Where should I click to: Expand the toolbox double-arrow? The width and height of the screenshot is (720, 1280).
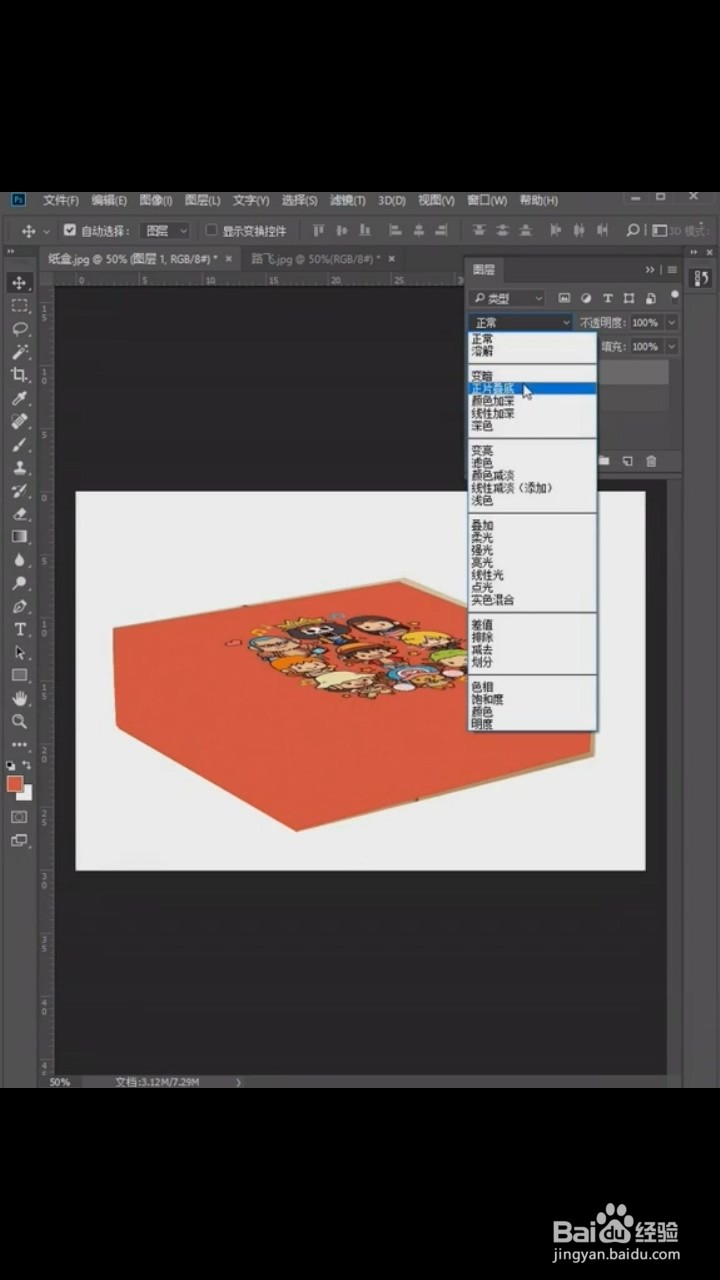[x=11, y=253]
